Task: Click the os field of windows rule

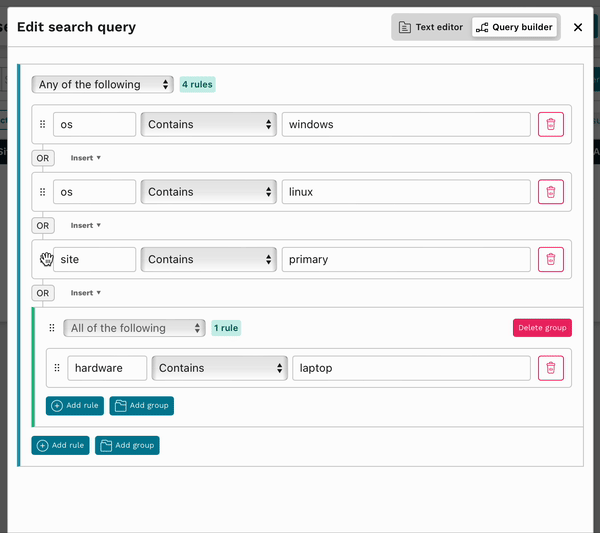Action: (x=95, y=124)
